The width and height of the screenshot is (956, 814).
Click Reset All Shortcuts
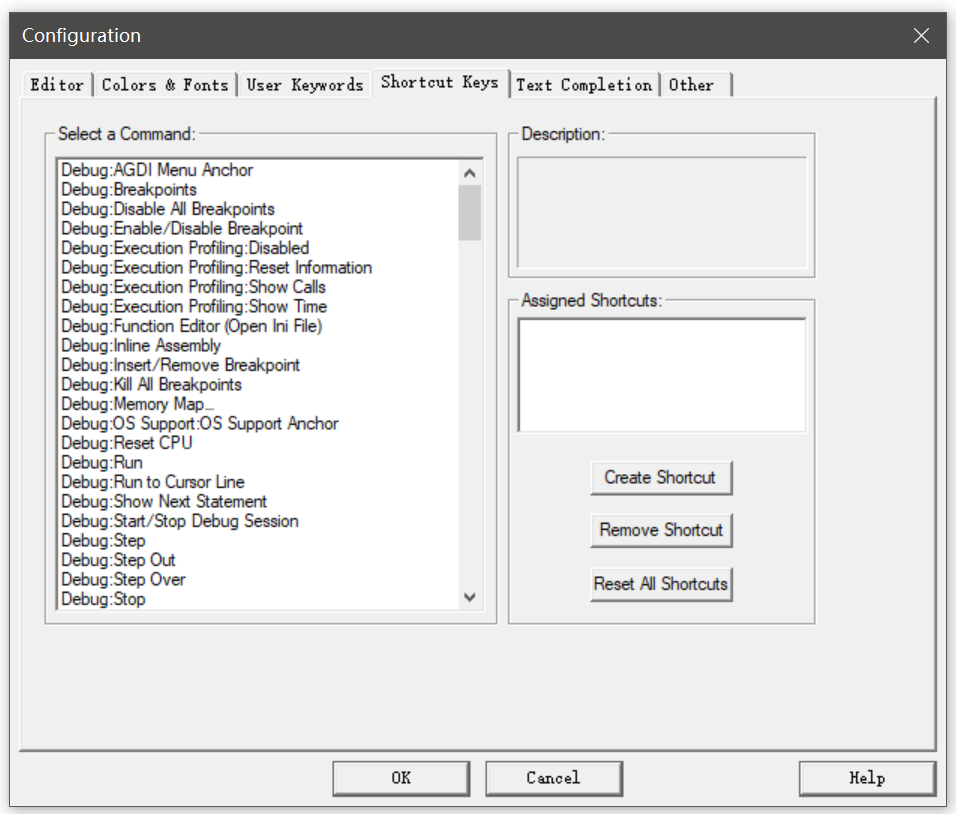pos(661,584)
